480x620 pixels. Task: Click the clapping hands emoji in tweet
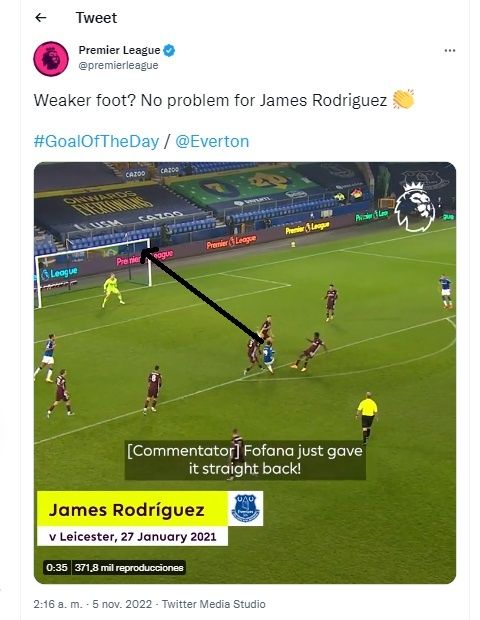pyautogui.click(x=403, y=100)
